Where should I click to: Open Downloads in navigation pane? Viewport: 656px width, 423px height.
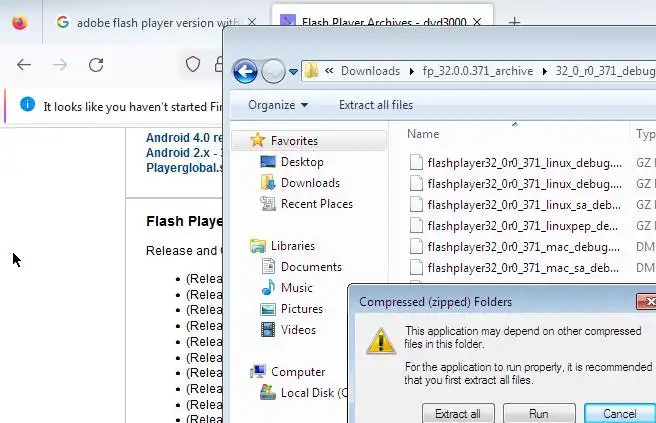[310, 183]
